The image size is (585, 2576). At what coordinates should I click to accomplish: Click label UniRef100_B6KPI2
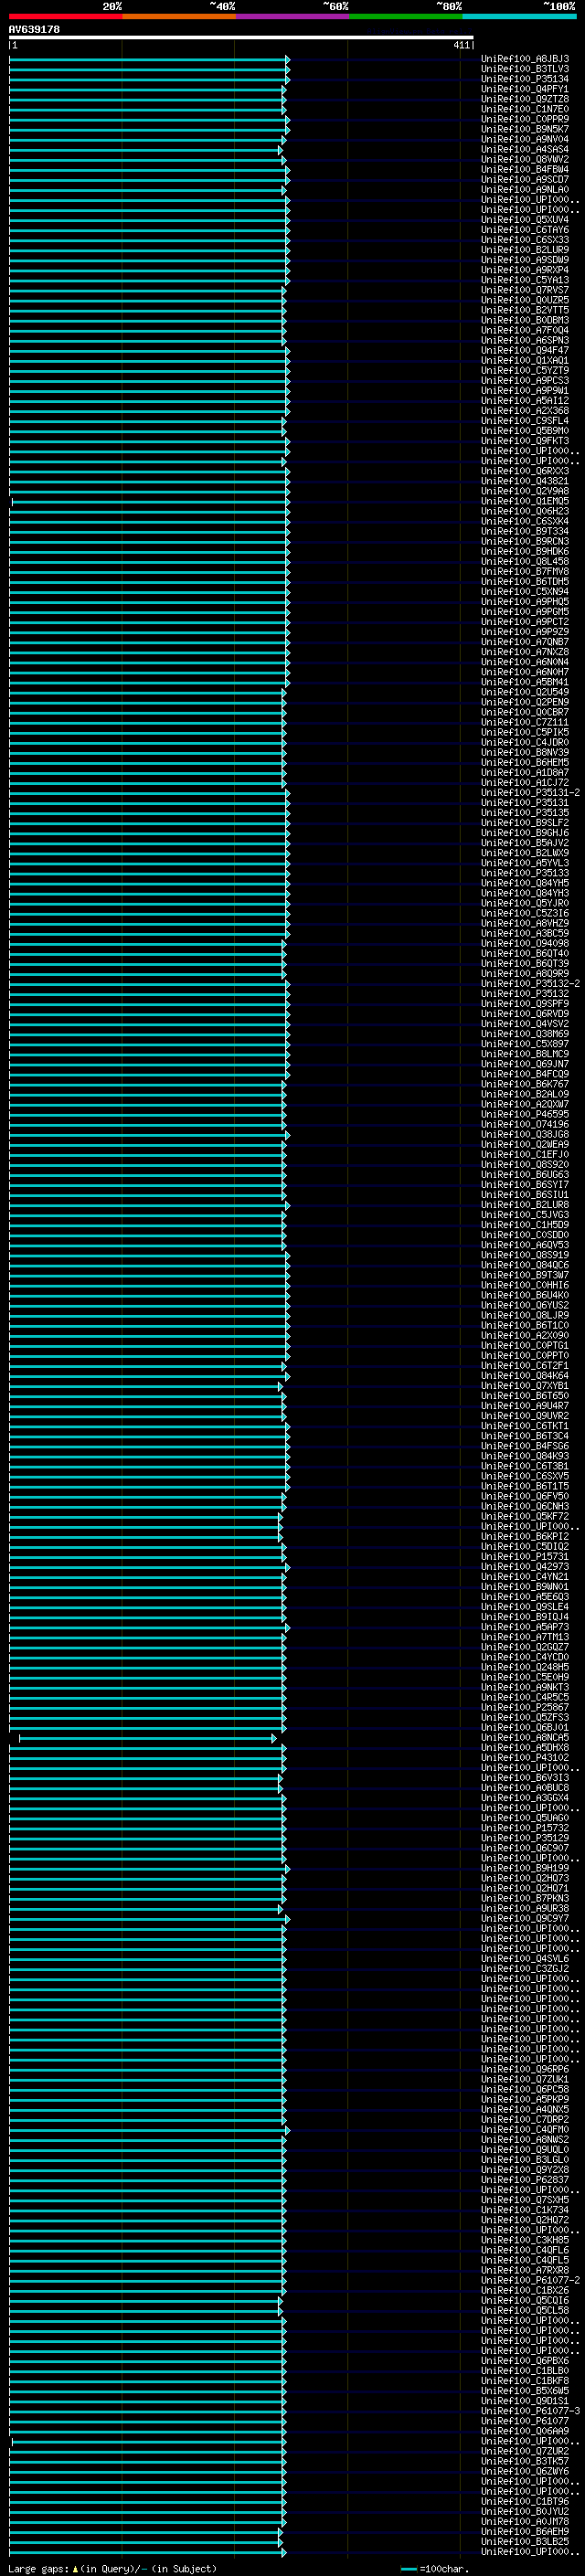tap(525, 1536)
